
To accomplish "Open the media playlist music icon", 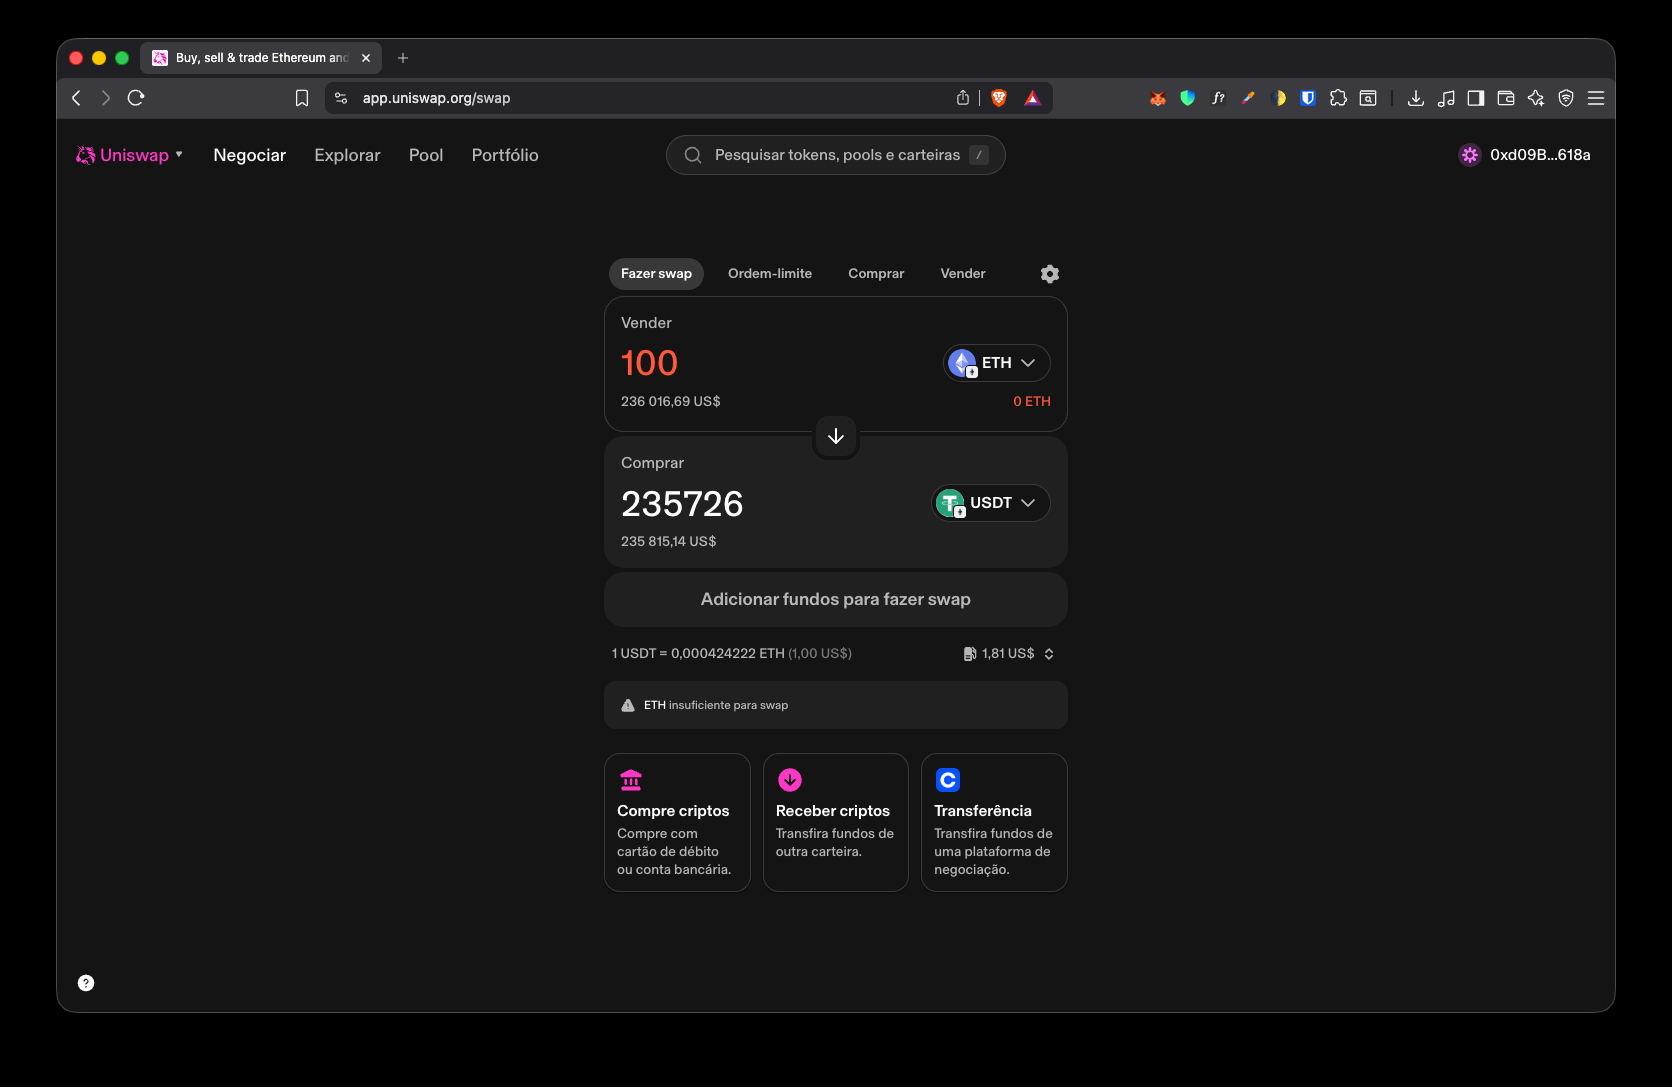I will pos(1446,98).
